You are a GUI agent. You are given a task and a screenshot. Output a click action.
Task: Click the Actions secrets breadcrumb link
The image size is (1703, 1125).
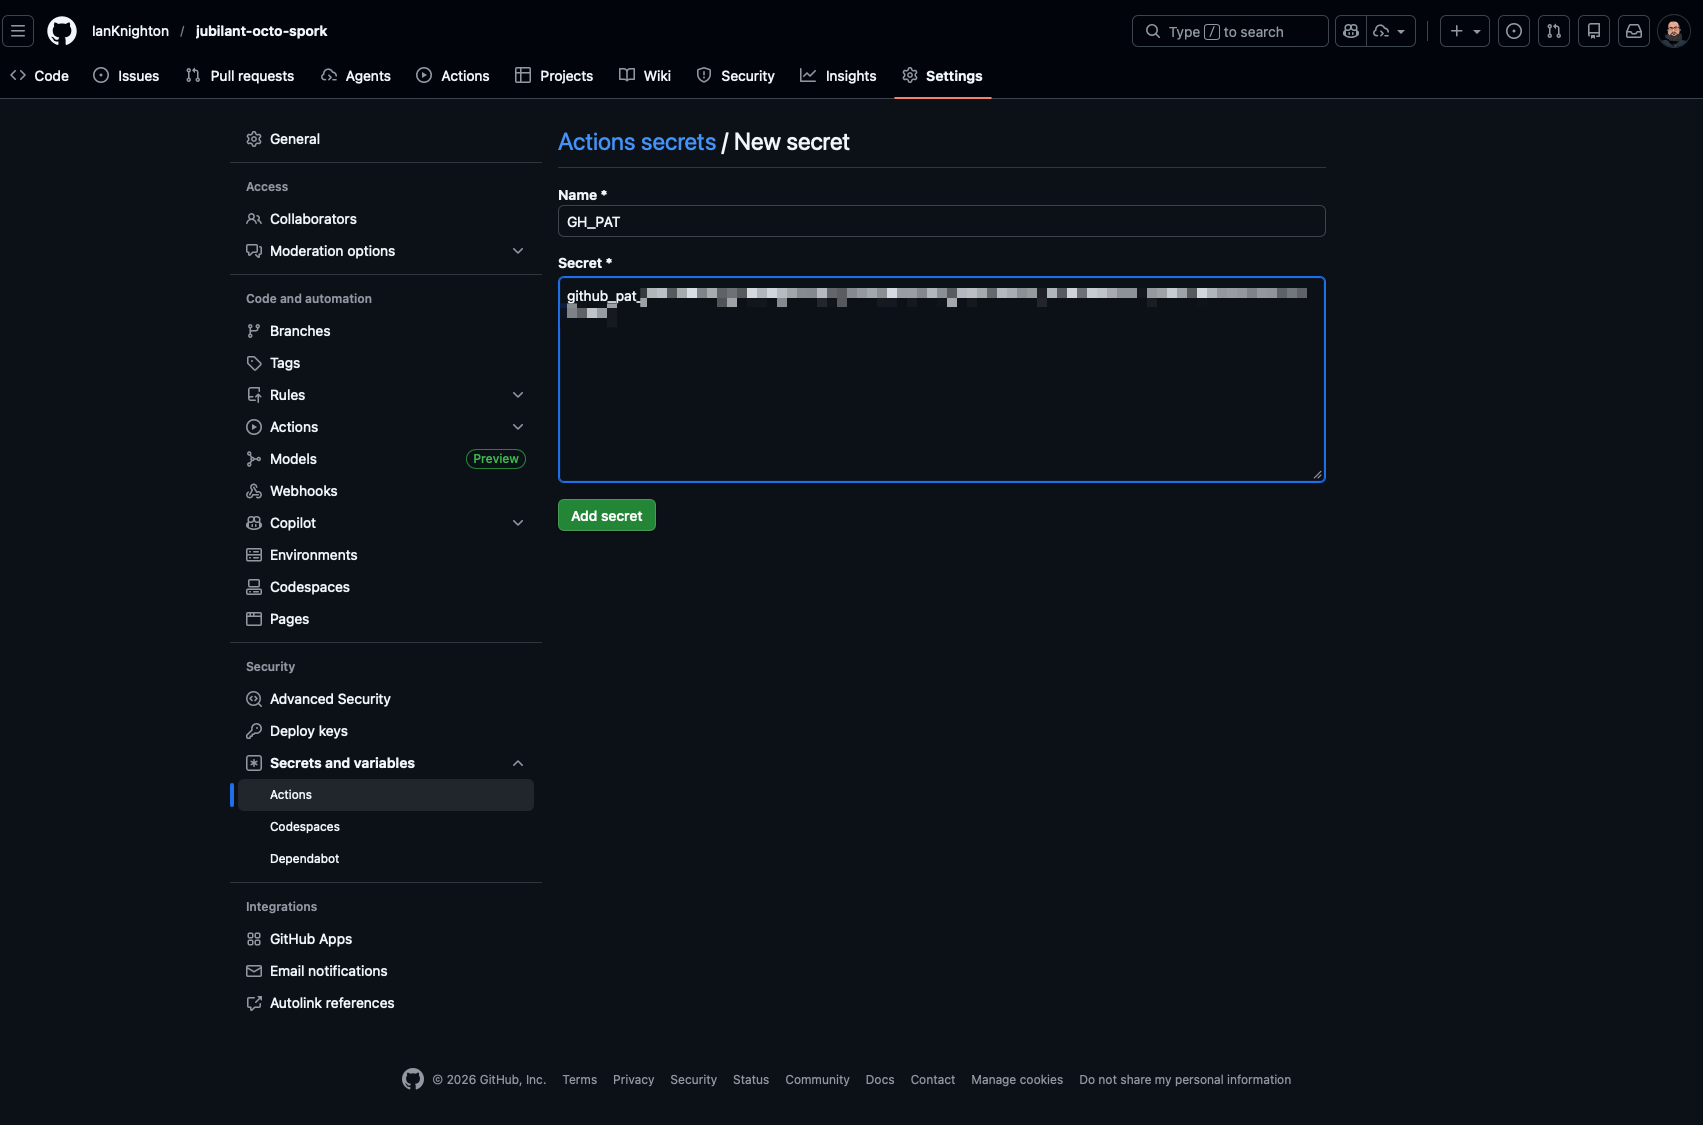click(x=637, y=142)
